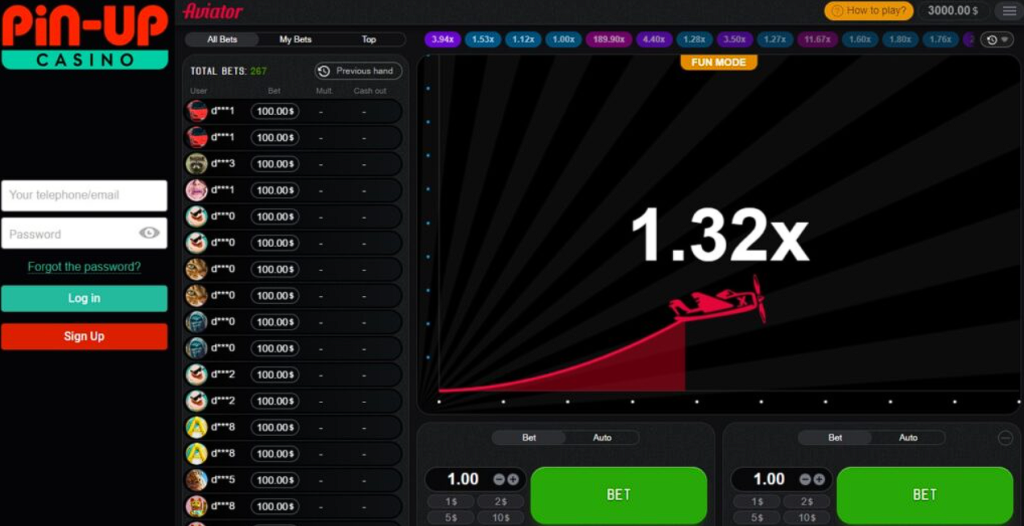Screen dimensions: 1024x526
Task: Click the 4.40x history multiplier
Action: [654, 39]
